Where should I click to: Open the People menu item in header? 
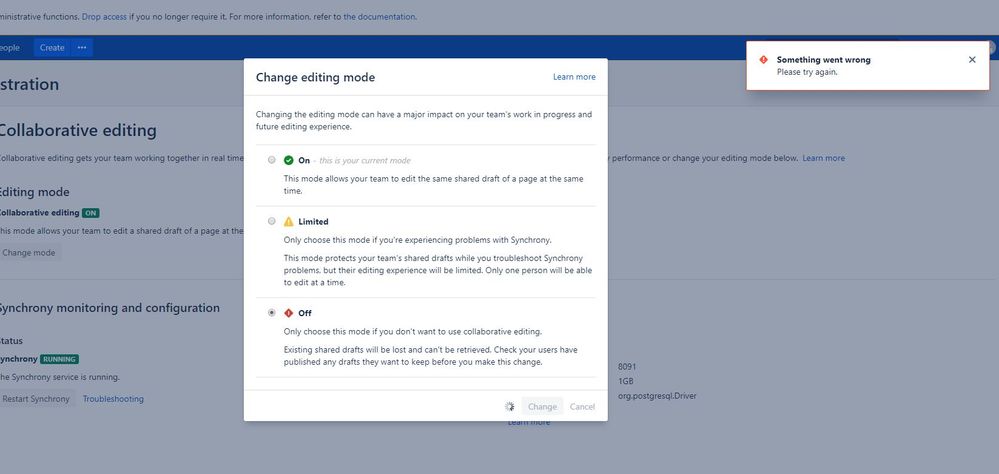[9, 47]
